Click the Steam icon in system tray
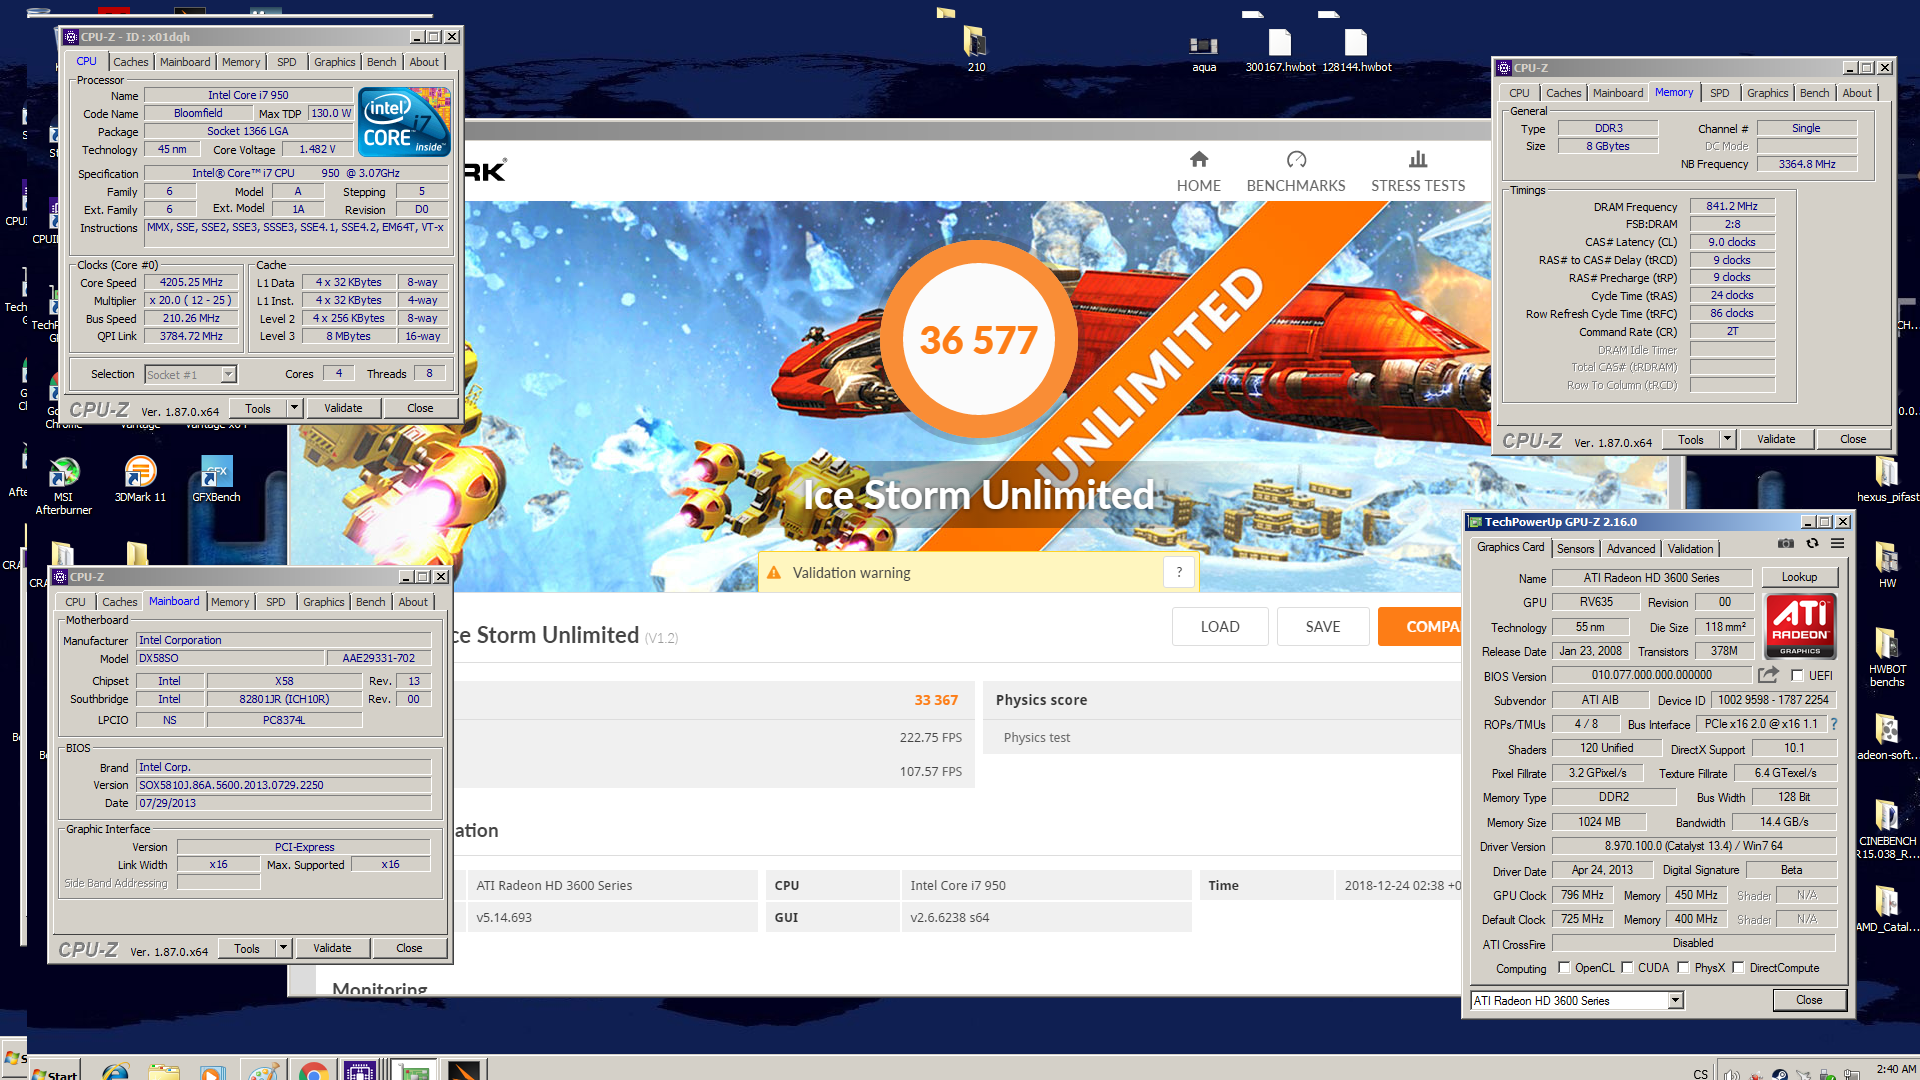Viewport: 1920px width, 1080px height. click(x=1780, y=1074)
